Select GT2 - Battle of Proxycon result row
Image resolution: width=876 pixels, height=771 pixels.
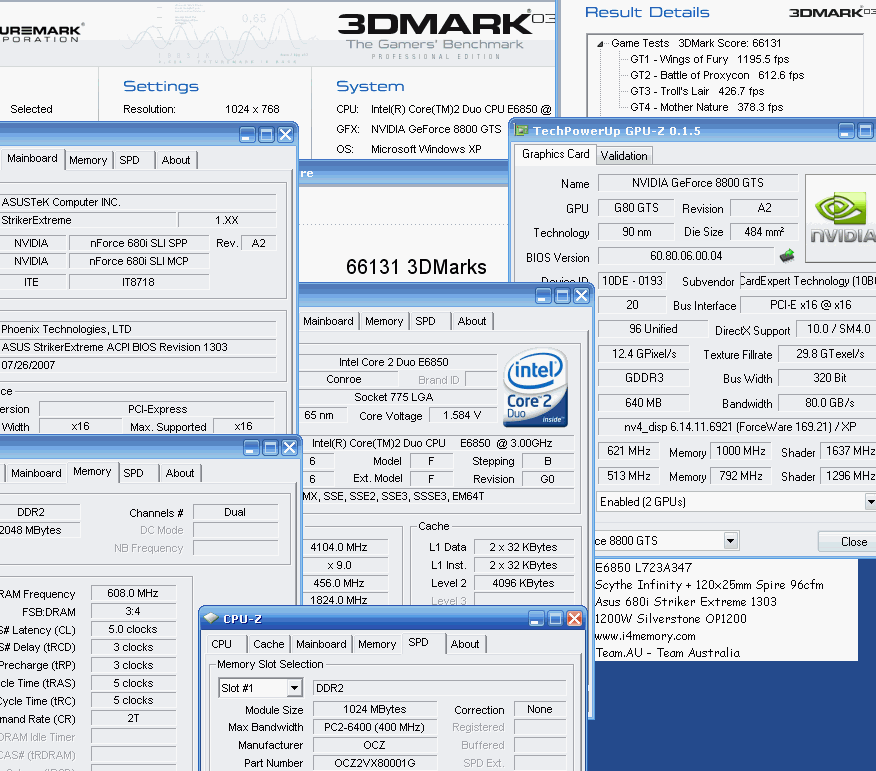(x=717, y=75)
